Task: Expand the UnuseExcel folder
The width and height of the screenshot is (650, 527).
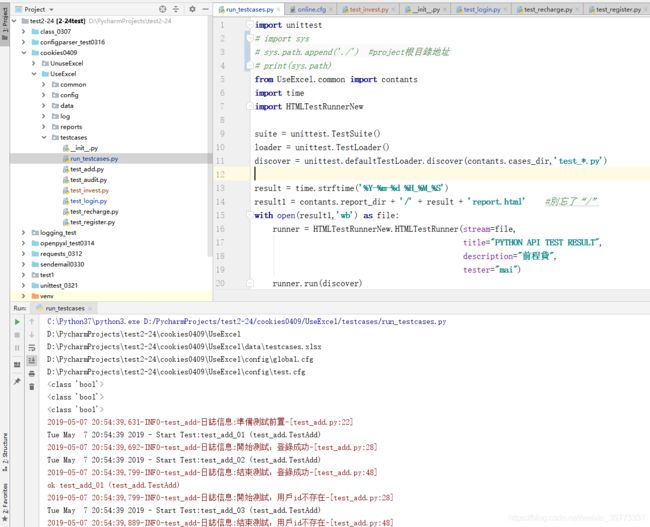Action: point(34,63)
